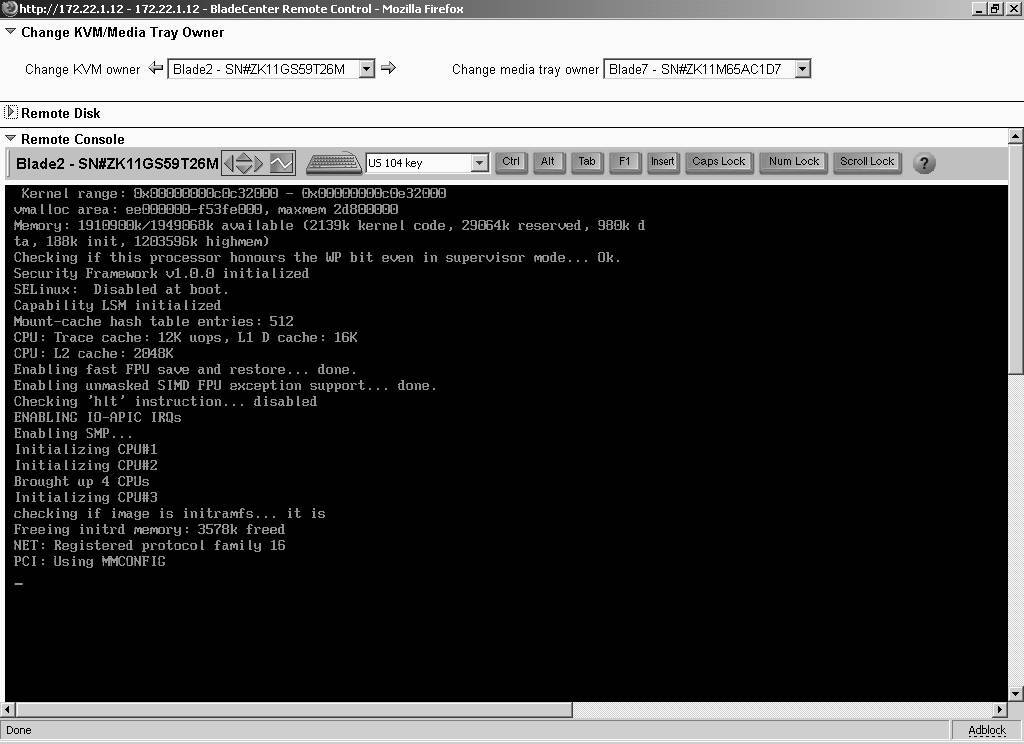Toggle Num Lock key
This screenshot has width=1024, height=744.
pyautogui.click(x=794, y=162)
